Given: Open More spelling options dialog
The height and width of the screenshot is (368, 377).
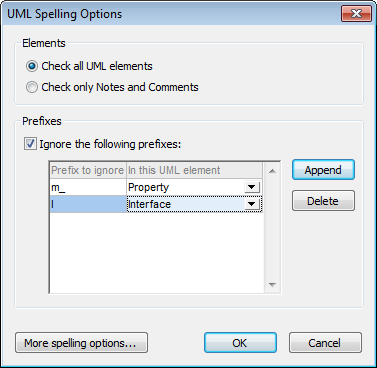Looking at the screenshot, I should coord(81,343).
